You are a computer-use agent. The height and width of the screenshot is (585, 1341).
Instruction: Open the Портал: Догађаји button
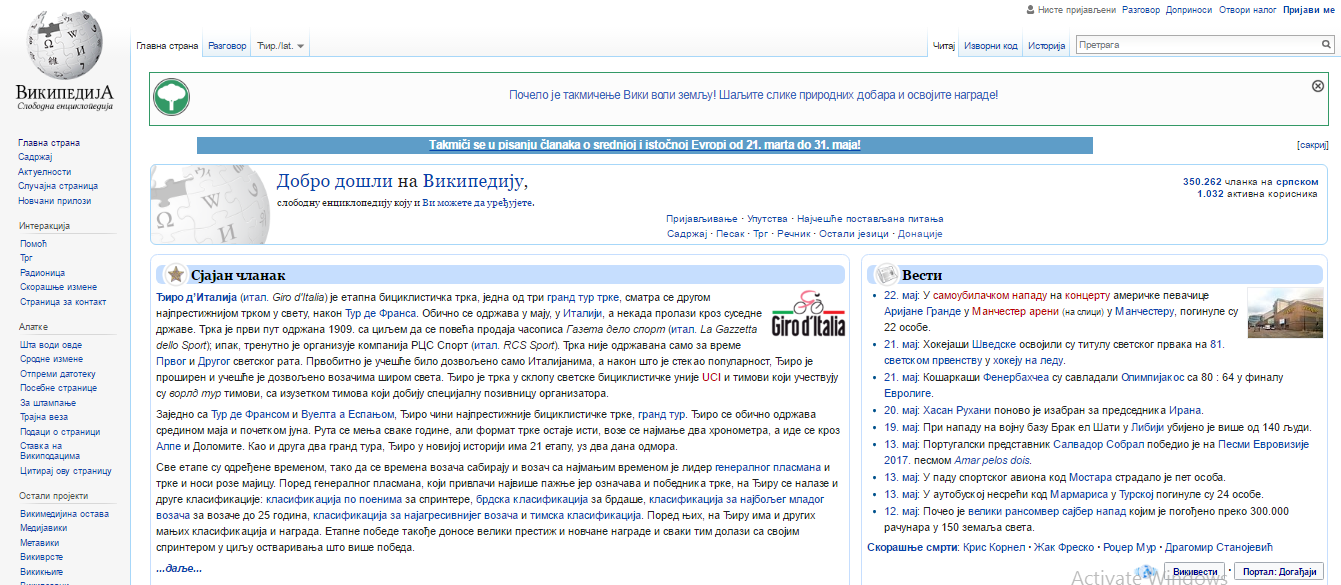[x=1279, y=572]
